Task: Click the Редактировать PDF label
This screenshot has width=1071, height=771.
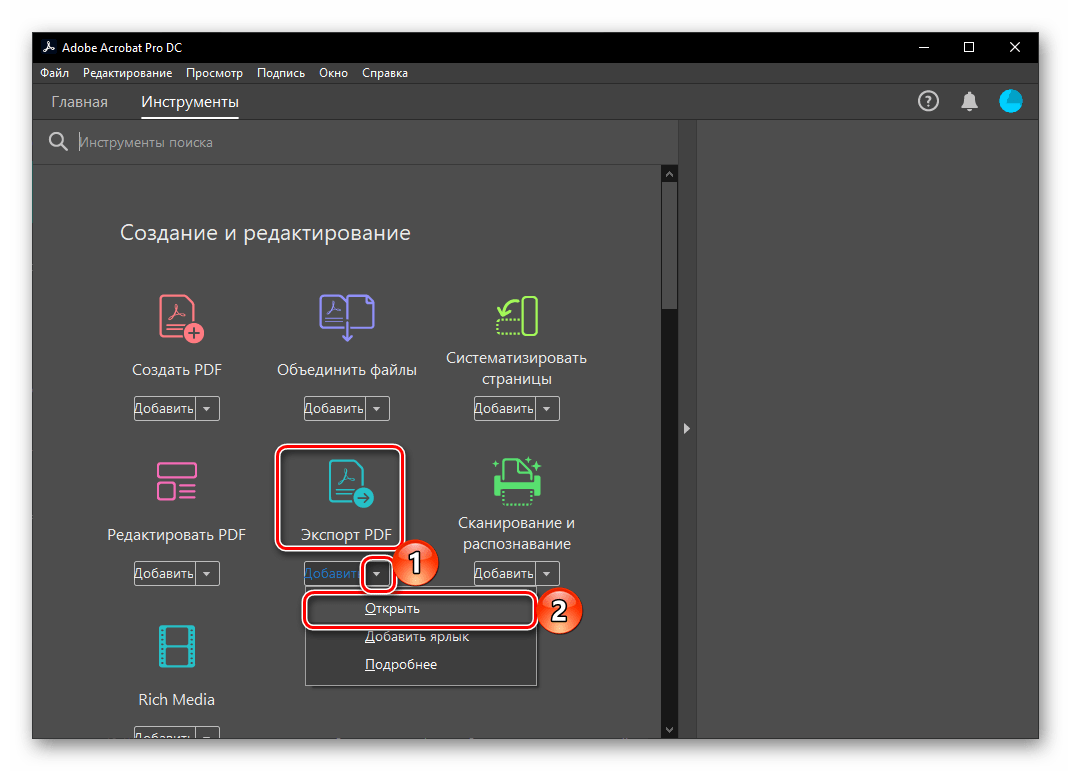Action: (176, 535)
